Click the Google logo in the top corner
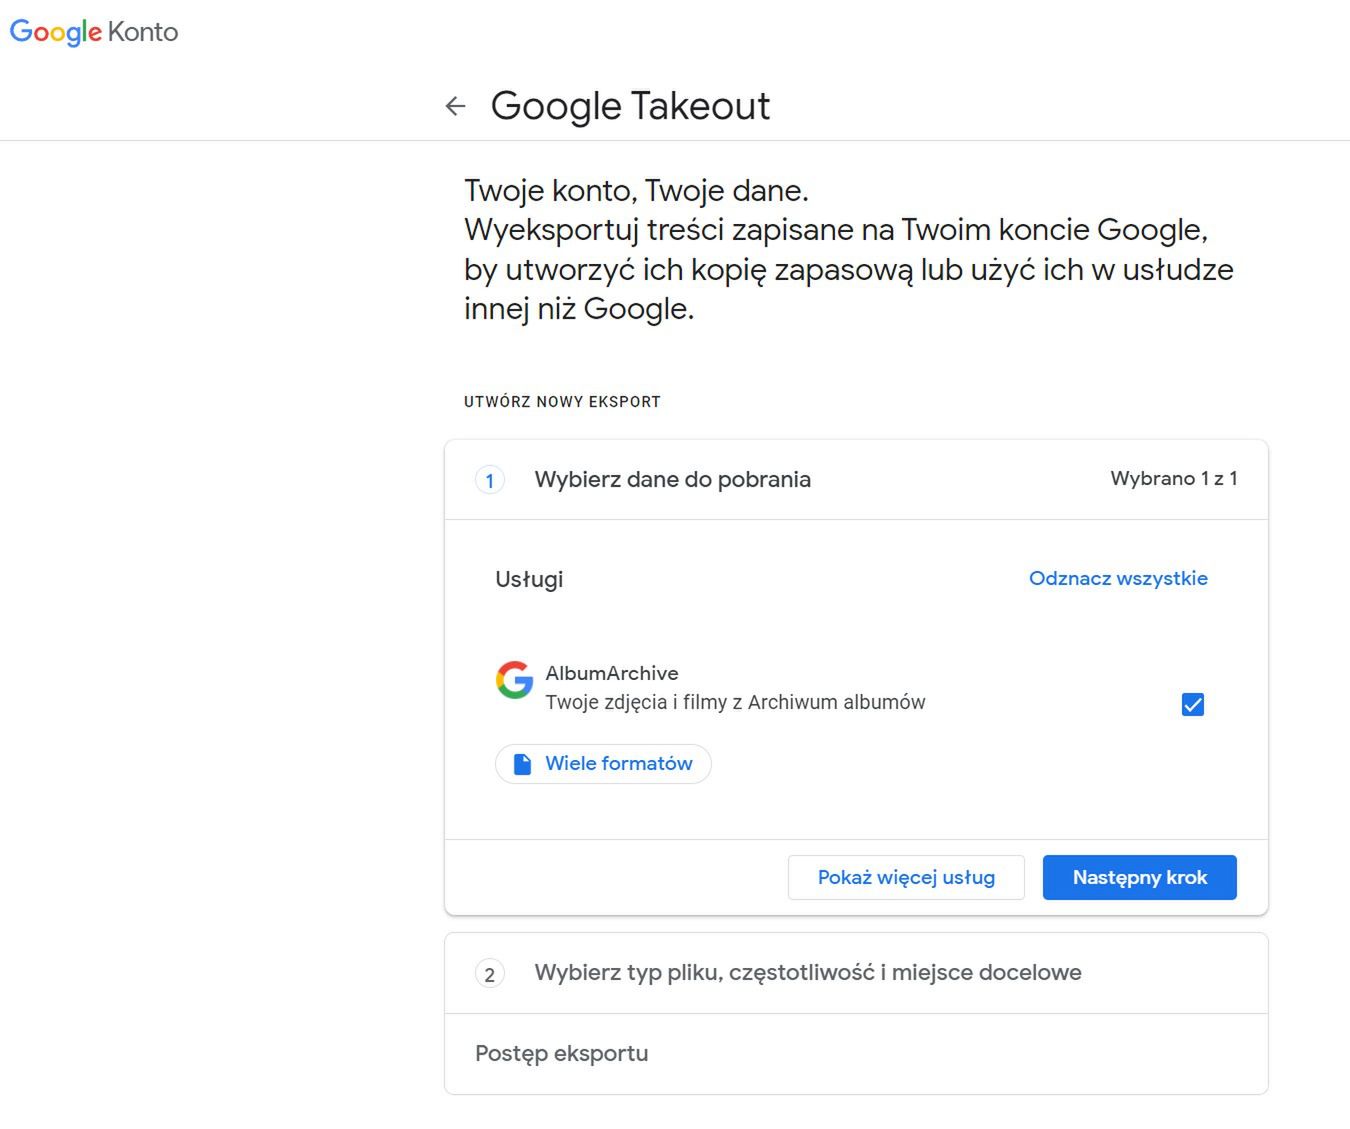The image size is (1350, 1129). point(53,31)
